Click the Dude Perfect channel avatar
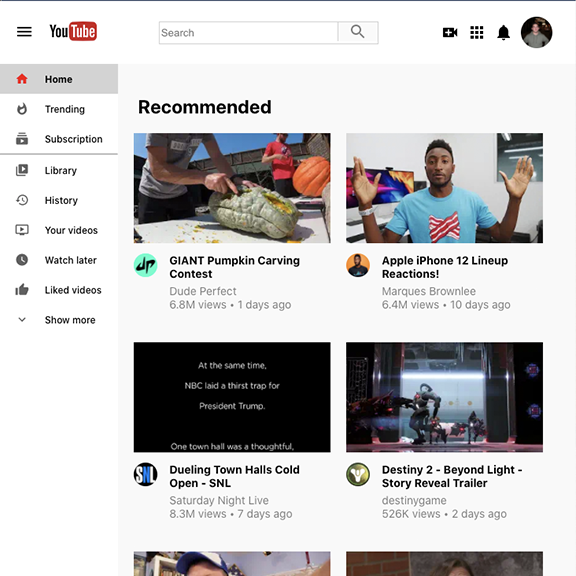The image size is (576, 576). tap(145, 265)
